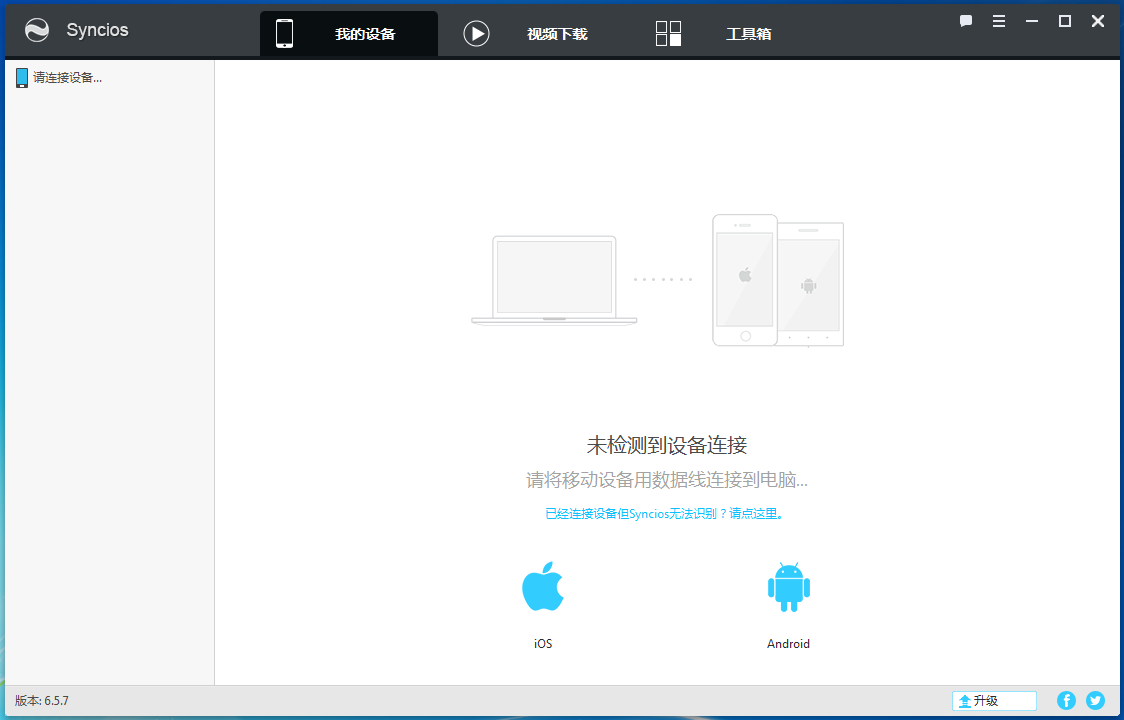1124x720 pixels.
Task: Click the 版本: 6.5.7 version text
Action: (42, 701)
